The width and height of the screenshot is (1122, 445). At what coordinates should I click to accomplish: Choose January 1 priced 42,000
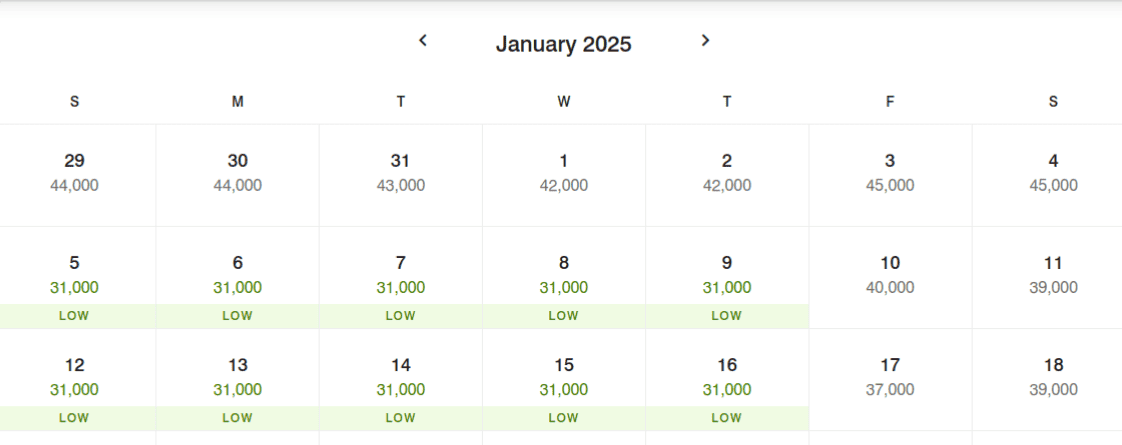564,175
